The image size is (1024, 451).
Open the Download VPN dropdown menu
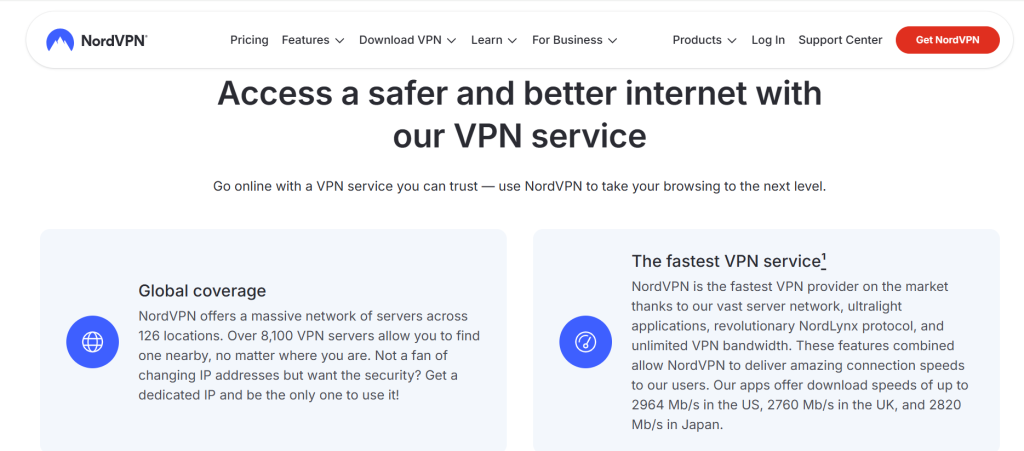point(408,40)
